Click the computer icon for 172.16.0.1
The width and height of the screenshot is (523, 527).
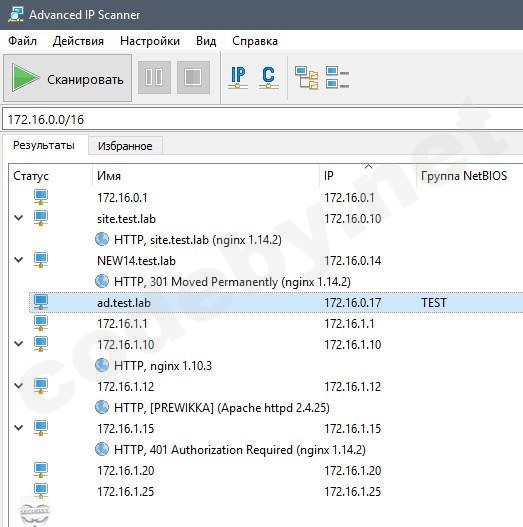point(41,197)
